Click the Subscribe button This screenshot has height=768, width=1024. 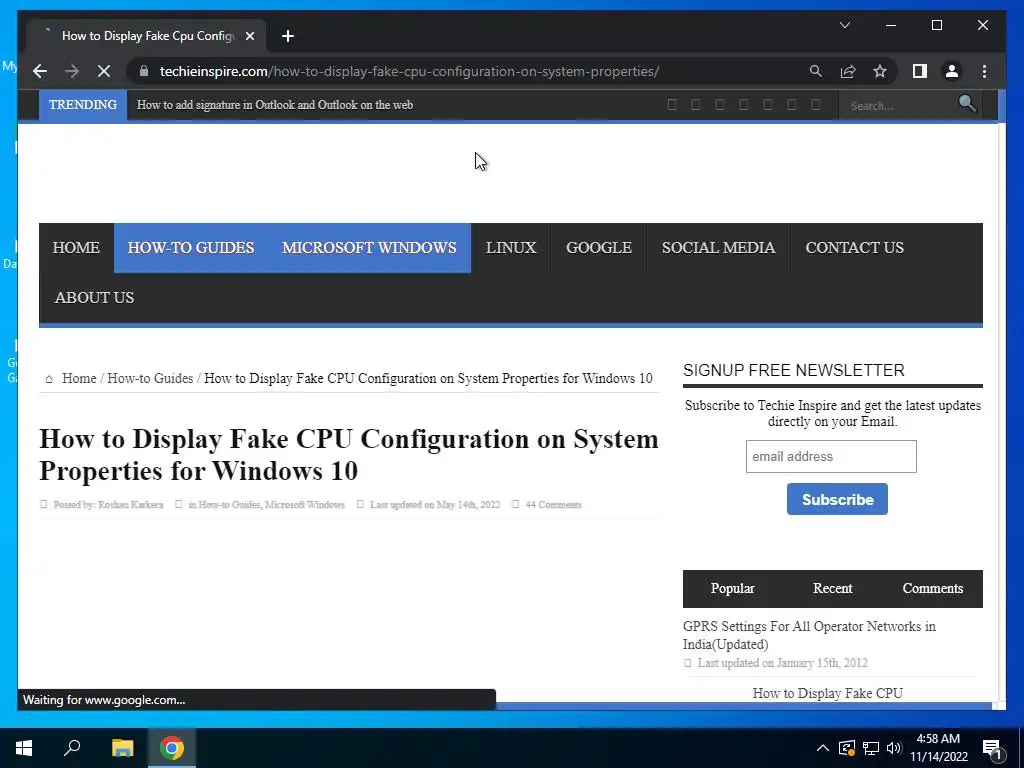click(x=837, y=500)
